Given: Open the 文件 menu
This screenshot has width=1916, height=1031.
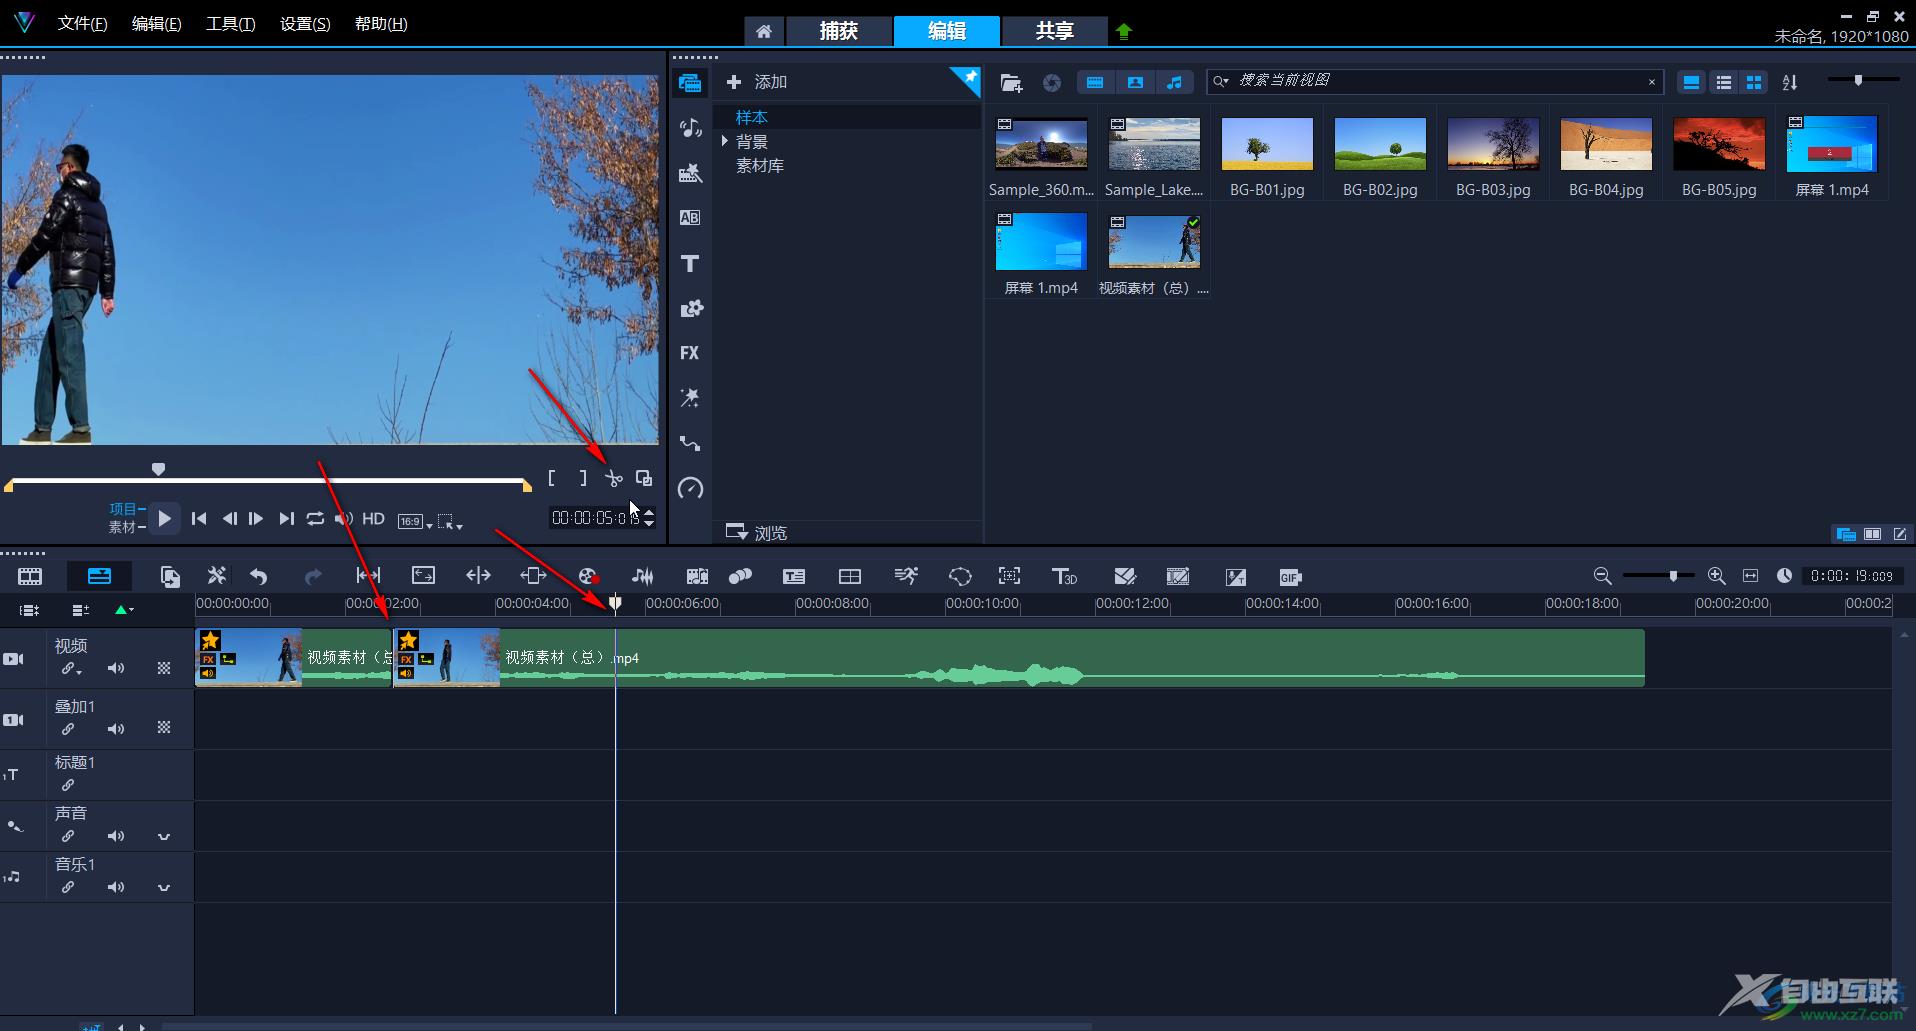Looking at the screenshot, I should point(82,24).
